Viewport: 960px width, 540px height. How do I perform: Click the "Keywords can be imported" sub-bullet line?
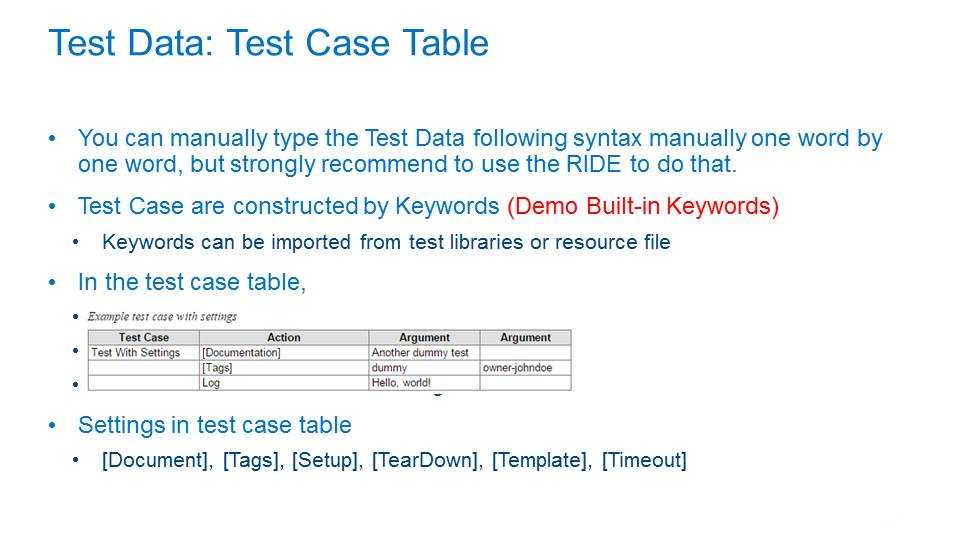[385, 243]
